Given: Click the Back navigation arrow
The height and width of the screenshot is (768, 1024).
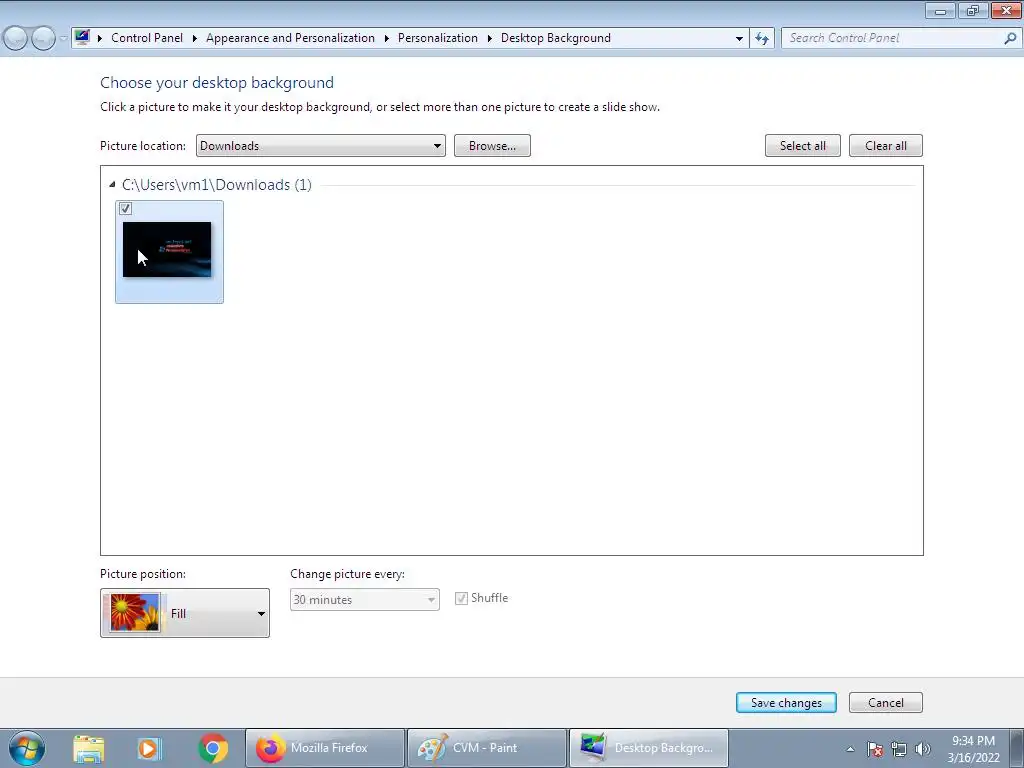Looking at the screenshot, I should (15, 39).
